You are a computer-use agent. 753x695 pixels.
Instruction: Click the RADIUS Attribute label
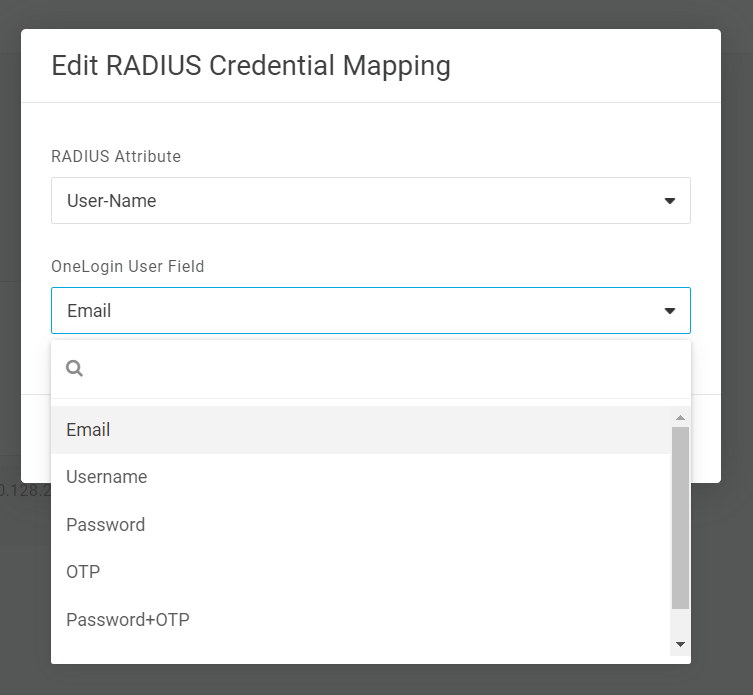(x=116, y=156)
